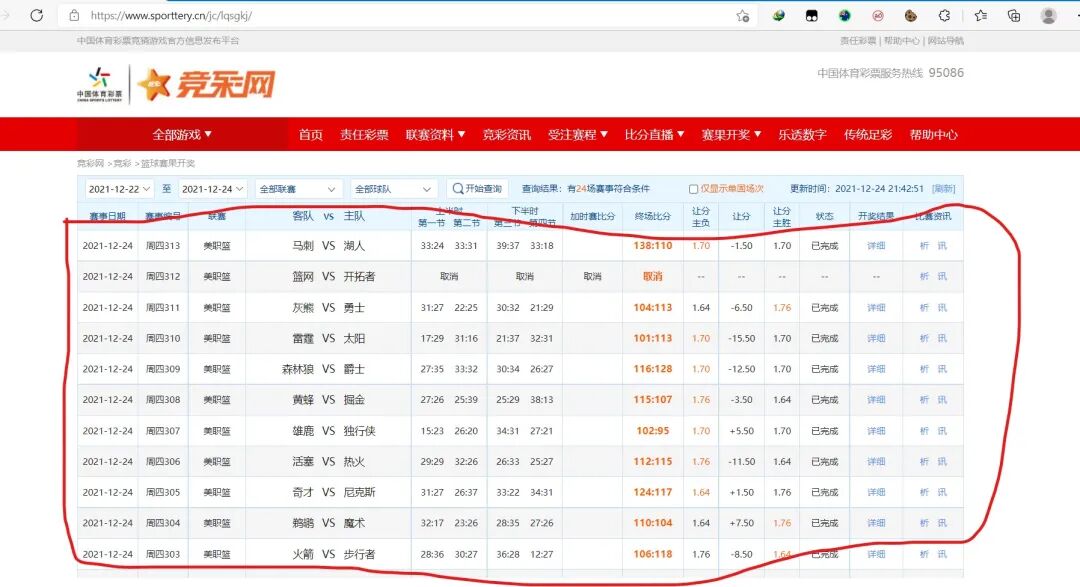Open 网站导航 link at page top
The width and height of the screenshot is (1080, 587).
(946, 41)
